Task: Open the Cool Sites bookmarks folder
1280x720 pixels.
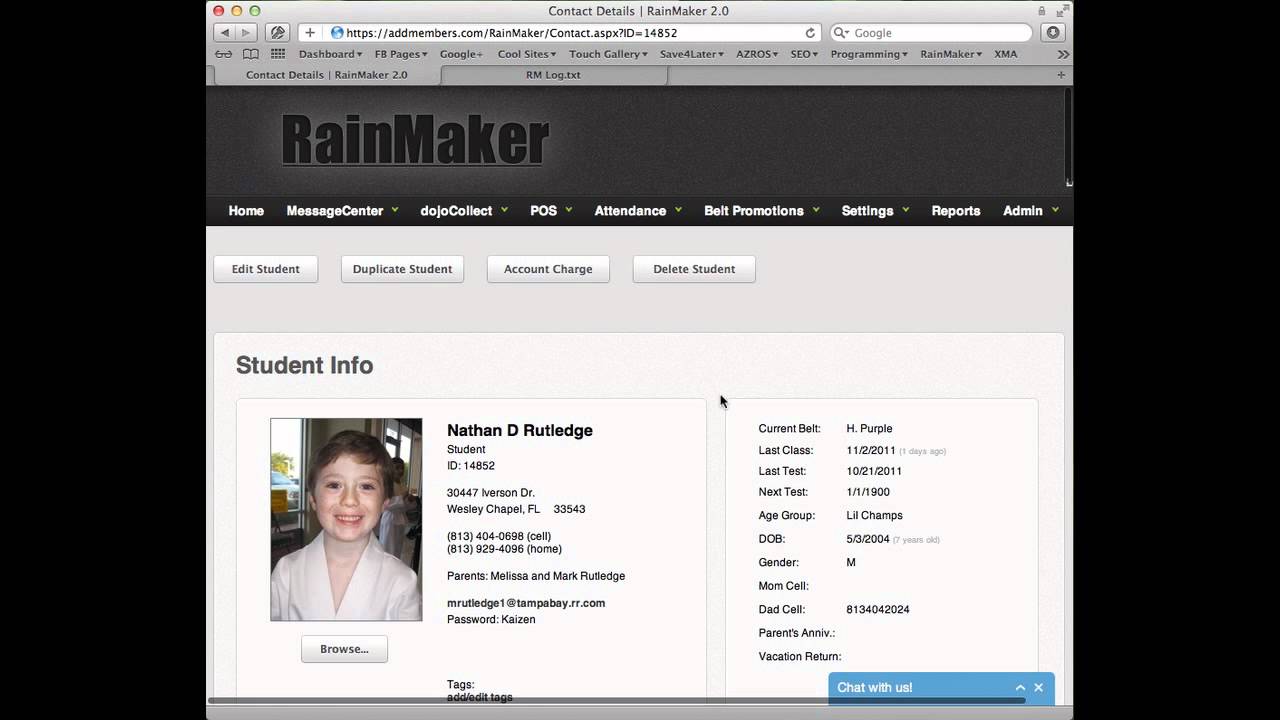Action: [526, 54]
